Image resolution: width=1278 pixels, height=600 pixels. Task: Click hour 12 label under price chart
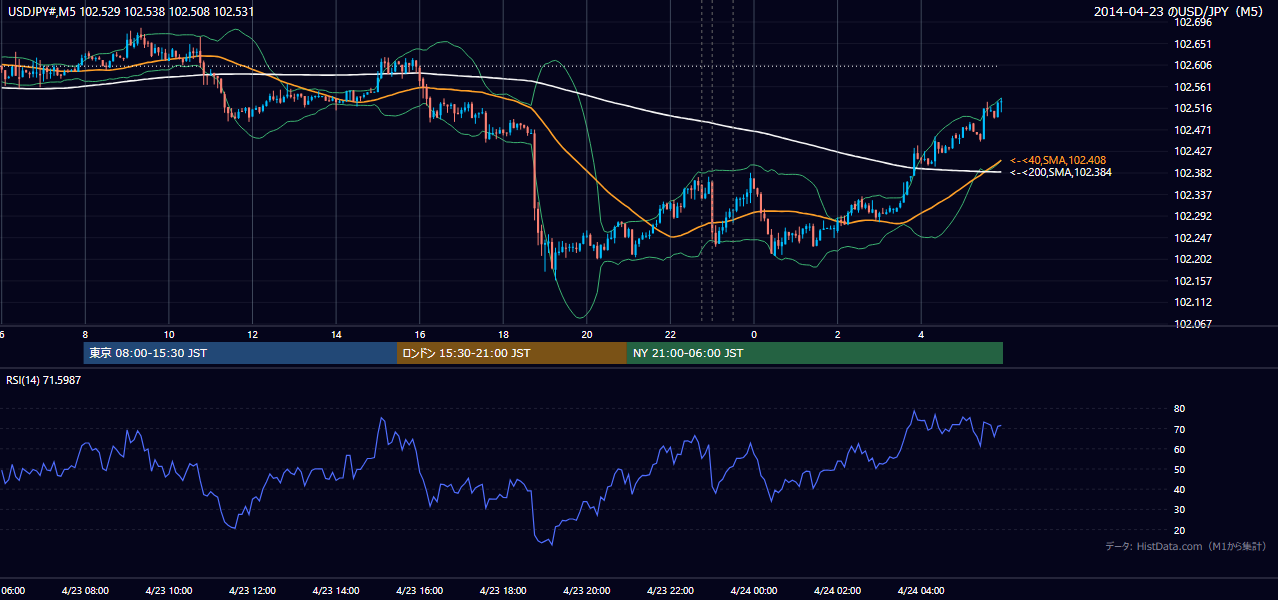coord(253,334)
